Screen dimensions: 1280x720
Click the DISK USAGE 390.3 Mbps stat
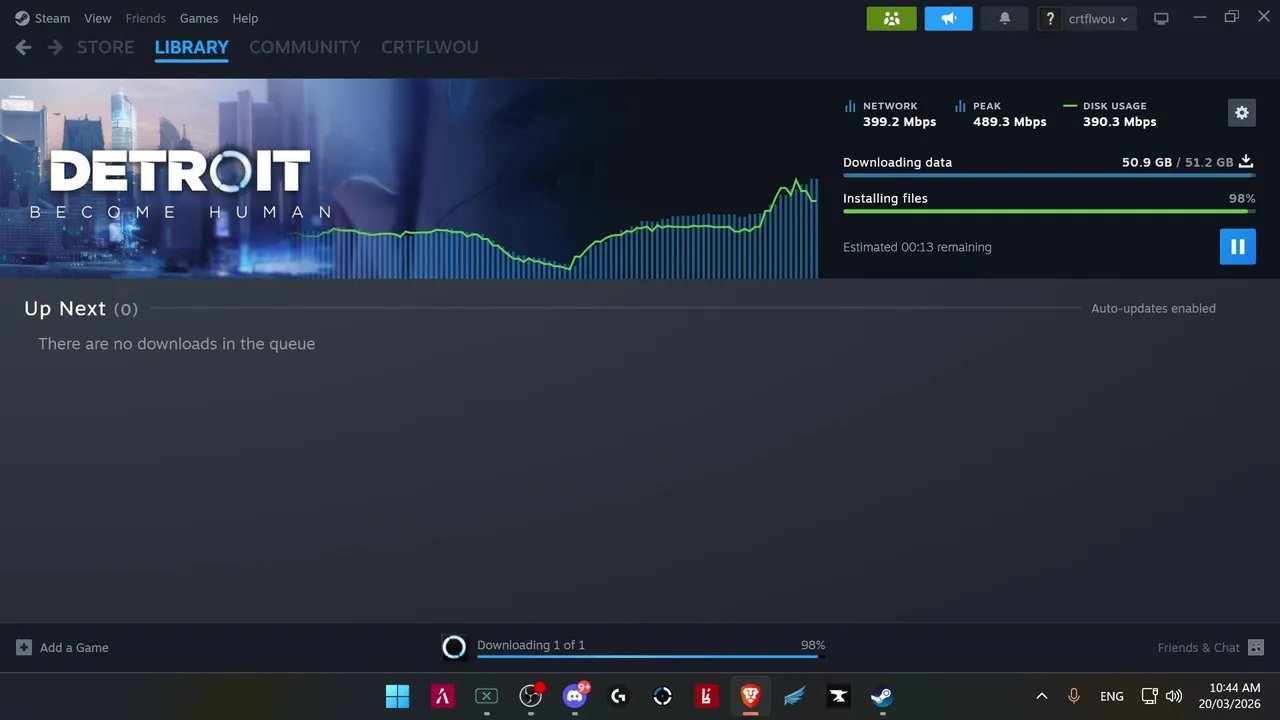click(x=1110, y=114)
